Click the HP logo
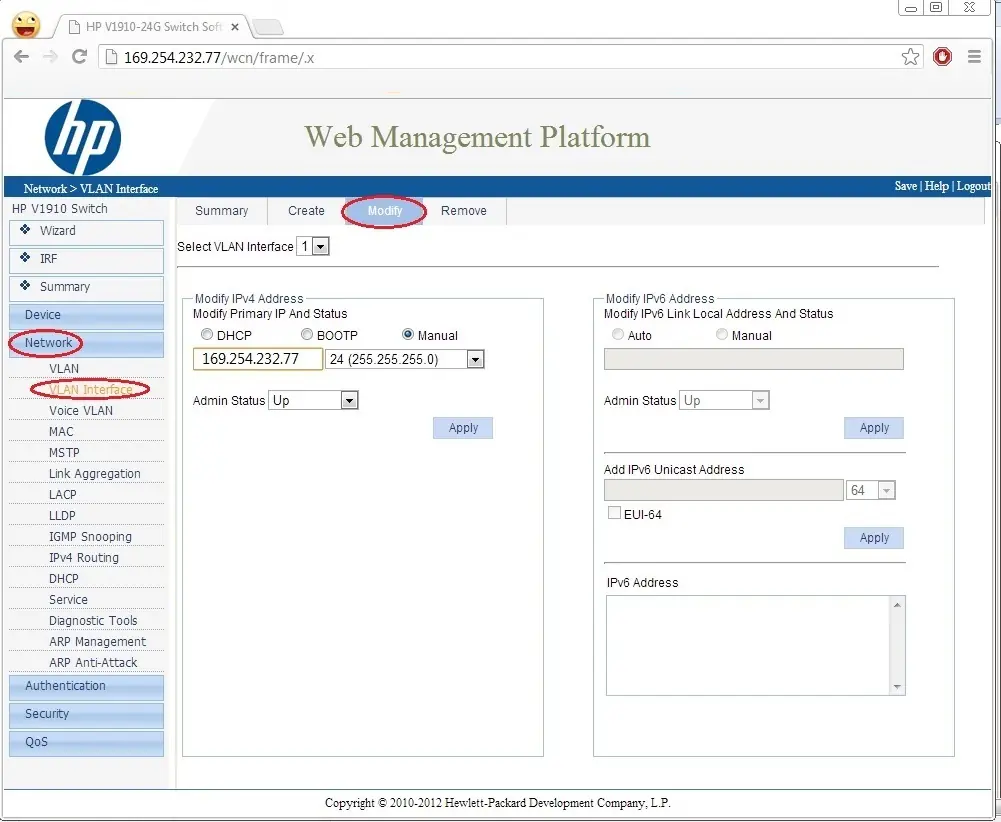 pyautogui.click(x=83, y=137)
